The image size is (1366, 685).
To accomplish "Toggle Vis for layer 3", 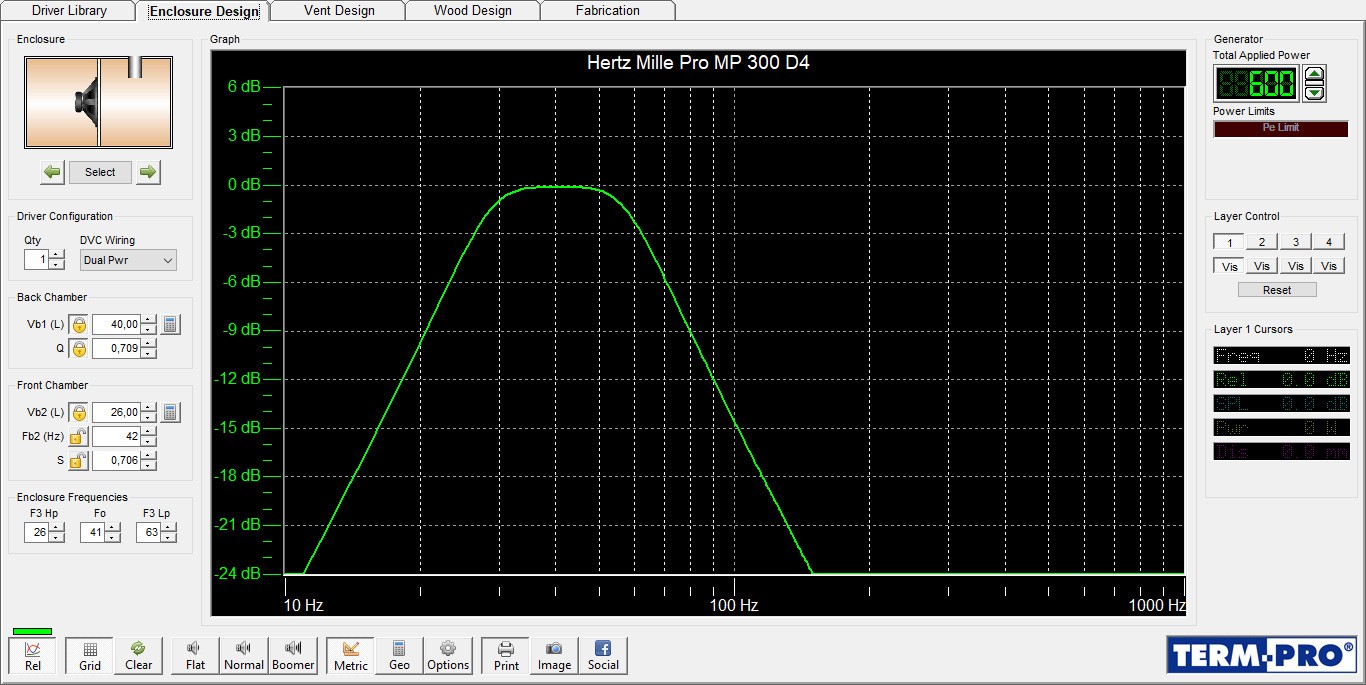I will pyautogui.click(x=1296, y=266).
